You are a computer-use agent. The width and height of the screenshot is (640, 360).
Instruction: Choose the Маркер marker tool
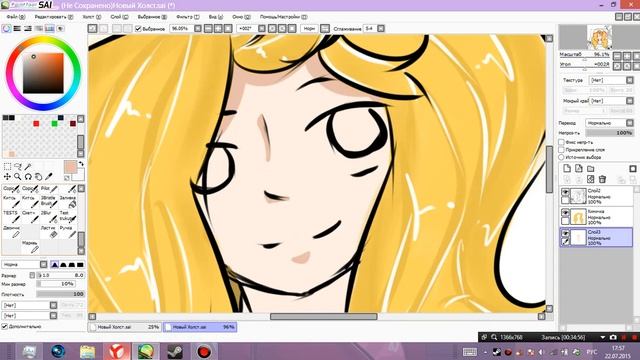(x=30, y=247)
